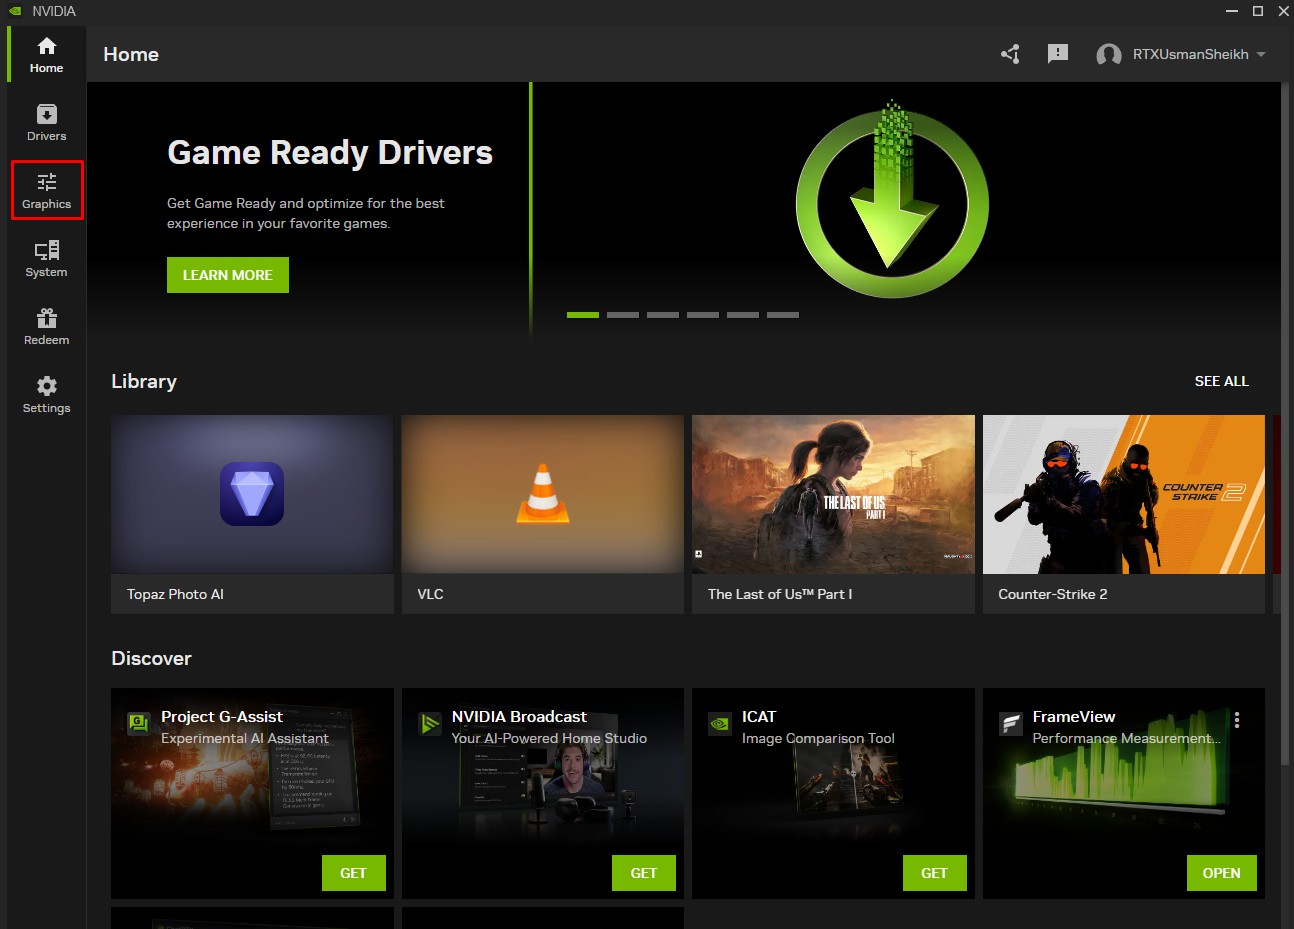Click the share icon in header
Screen dimensions: 1294x929
1010,54
